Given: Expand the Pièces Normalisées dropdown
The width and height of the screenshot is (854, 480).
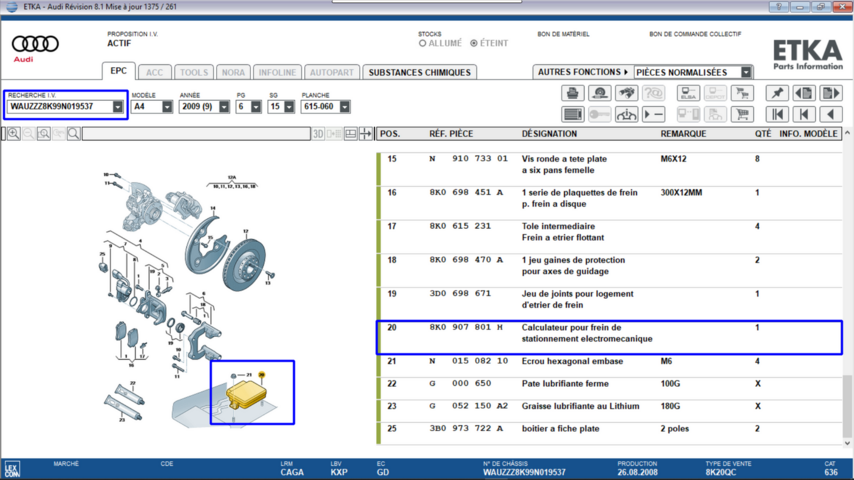Looking at the screenshot, I should pos(746,72).
